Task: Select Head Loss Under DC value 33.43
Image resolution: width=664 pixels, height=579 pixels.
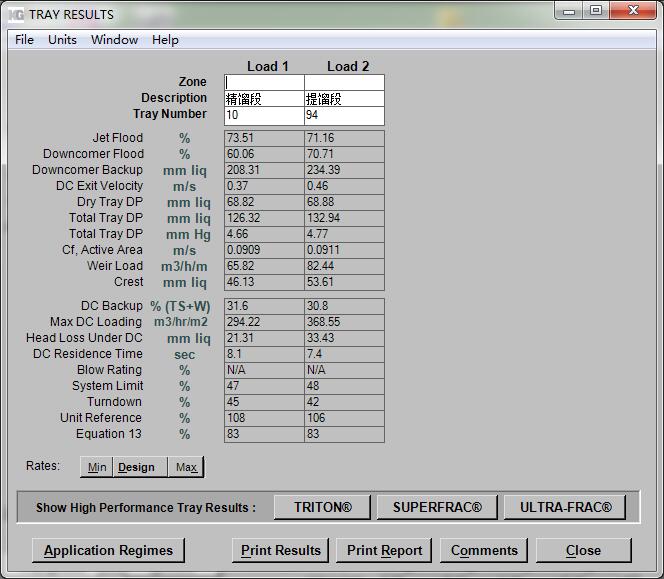Action: tap(344, 338)
